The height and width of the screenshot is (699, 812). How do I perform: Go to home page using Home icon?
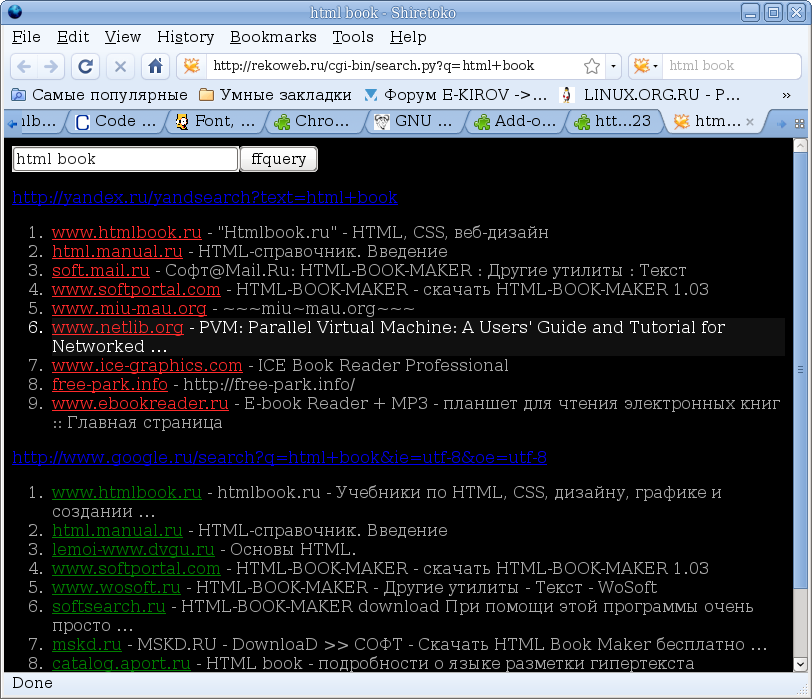tap(152, 66)
